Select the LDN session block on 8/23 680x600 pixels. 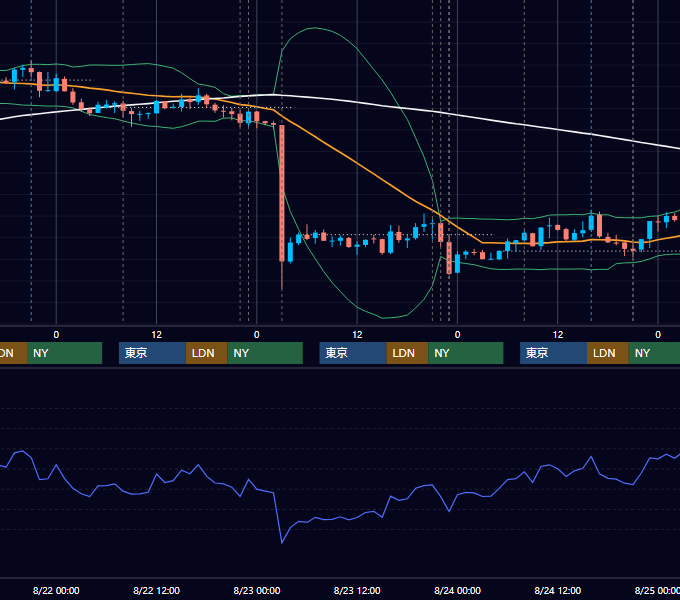pos(407,353)
